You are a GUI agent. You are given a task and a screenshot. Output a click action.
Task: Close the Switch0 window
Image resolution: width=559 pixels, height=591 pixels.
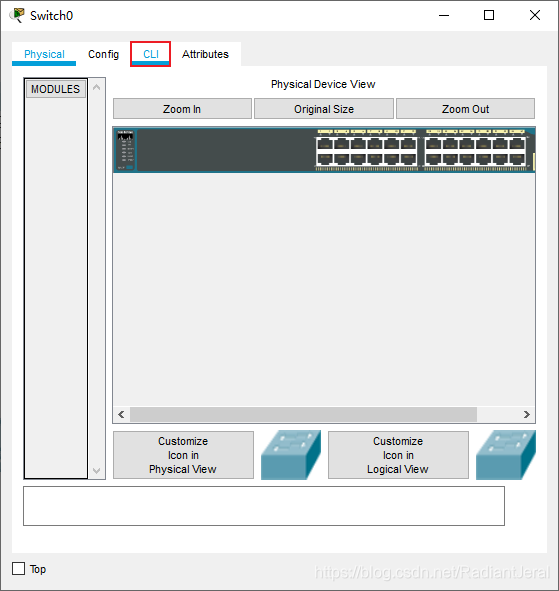click(534, 15)
